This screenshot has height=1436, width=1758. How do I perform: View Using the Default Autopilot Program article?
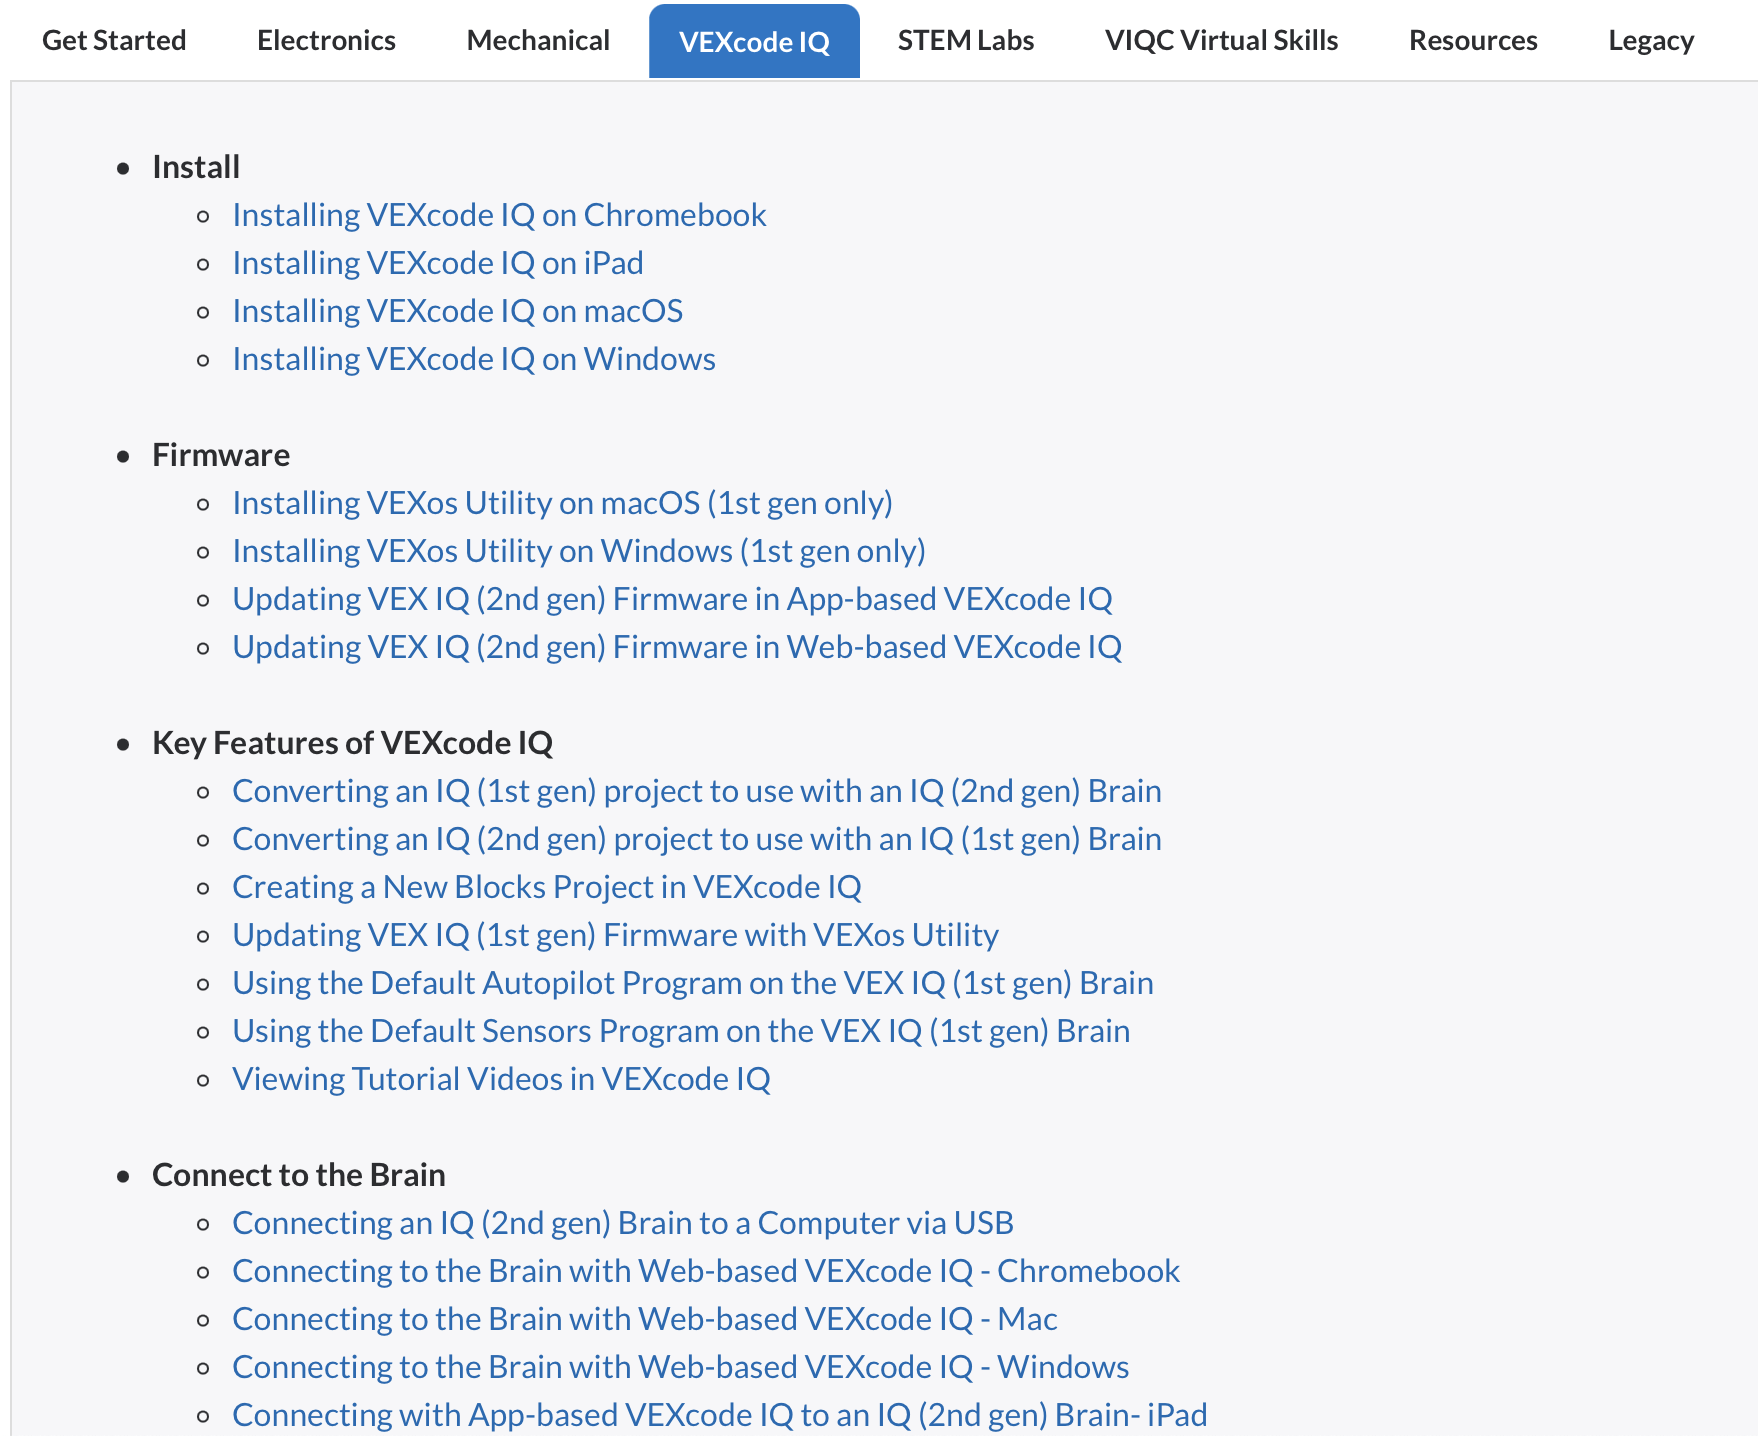point(692,982)
